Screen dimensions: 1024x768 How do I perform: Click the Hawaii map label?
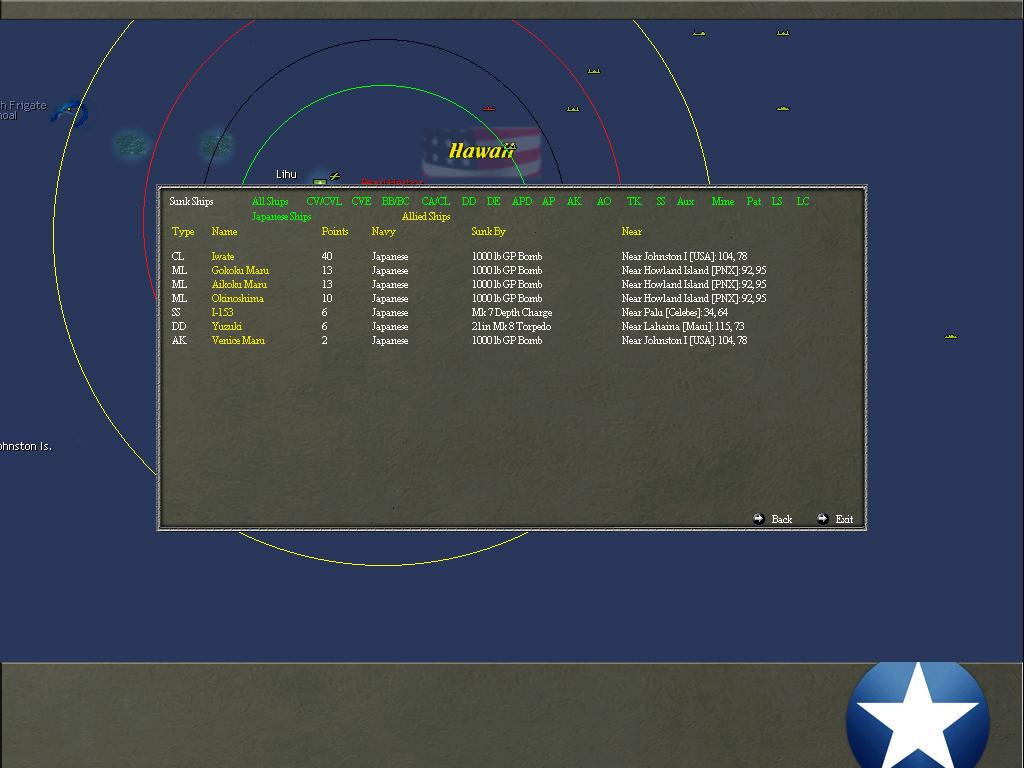482,151
